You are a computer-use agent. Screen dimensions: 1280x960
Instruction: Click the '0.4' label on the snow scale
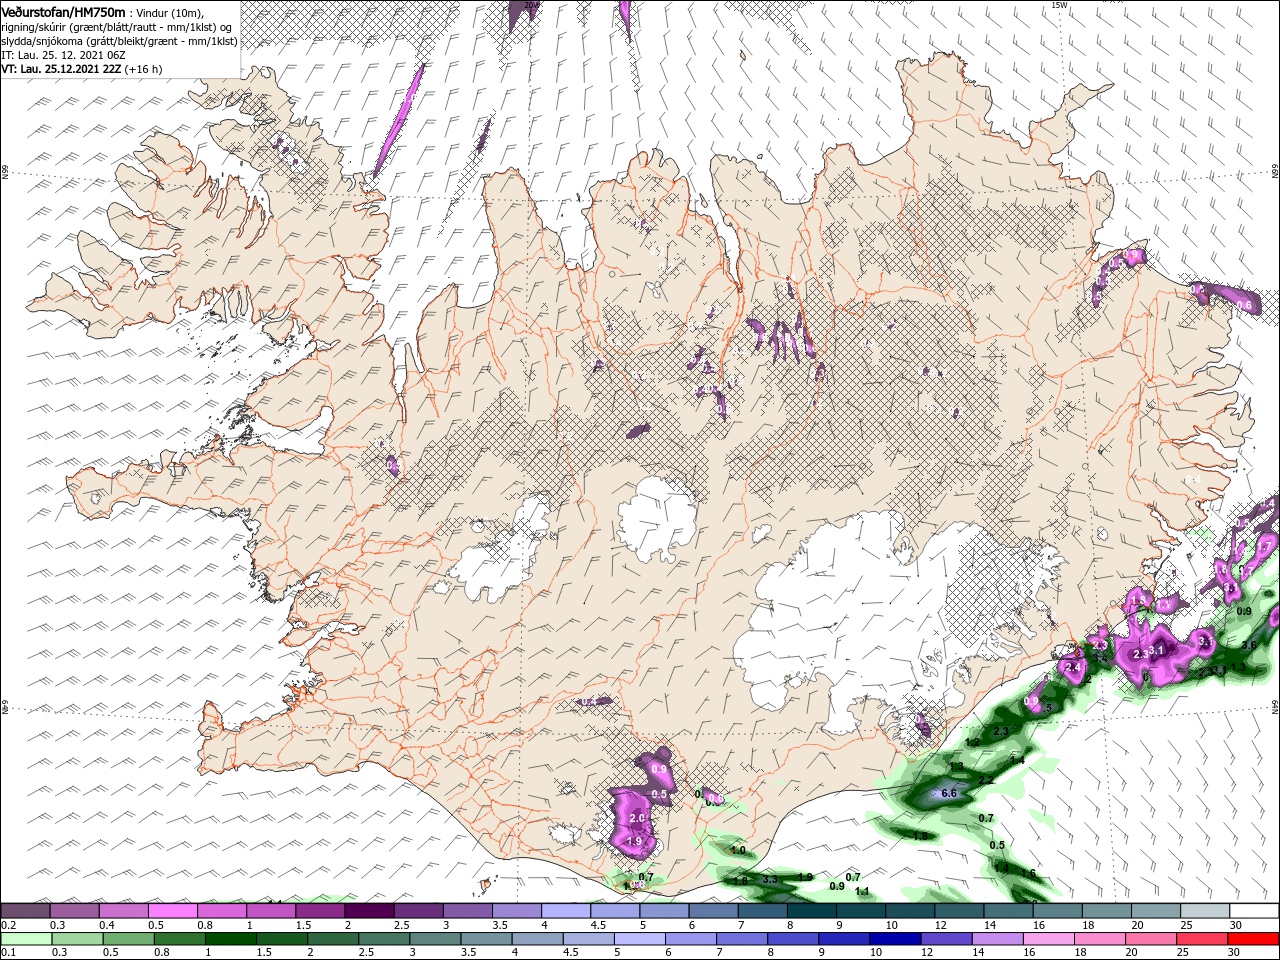[107, 925]
